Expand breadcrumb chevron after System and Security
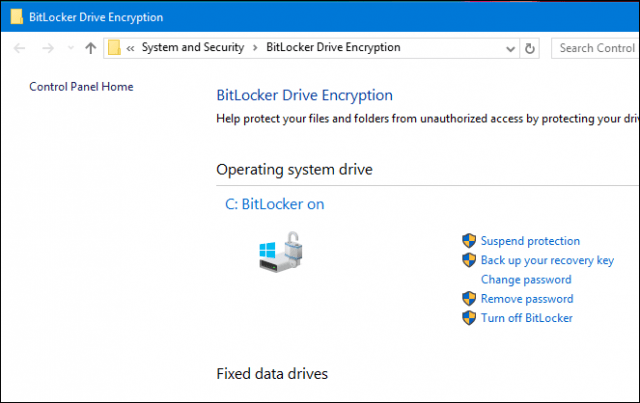640x403 pixels. pyautogui.click(x=255, y=48)
